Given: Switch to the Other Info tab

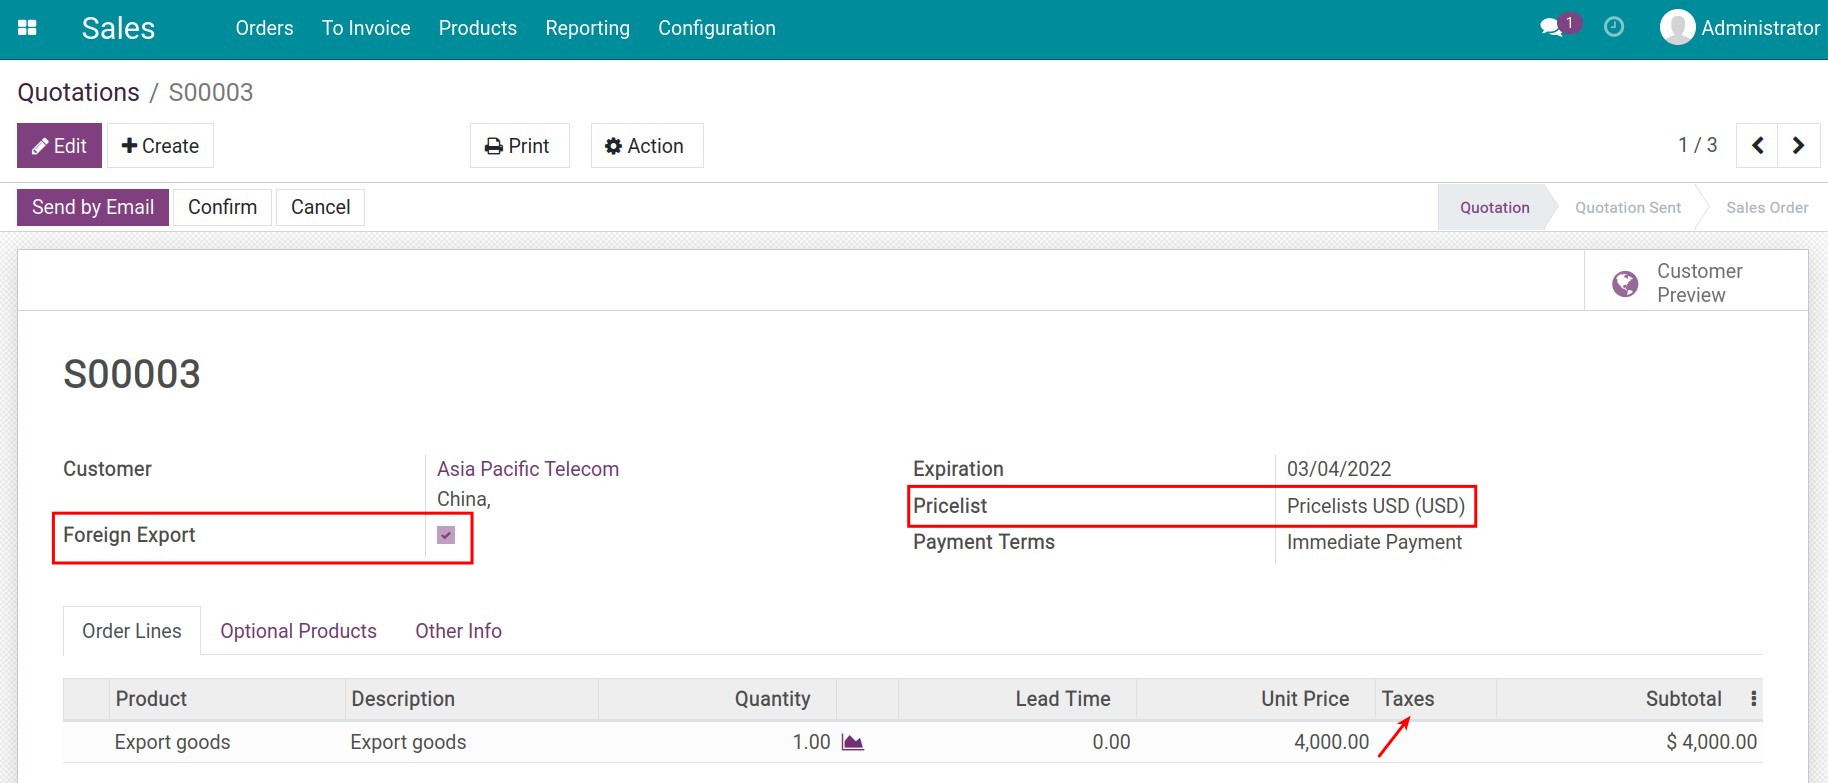Looking at the screenshot, I should coord(458,631).
